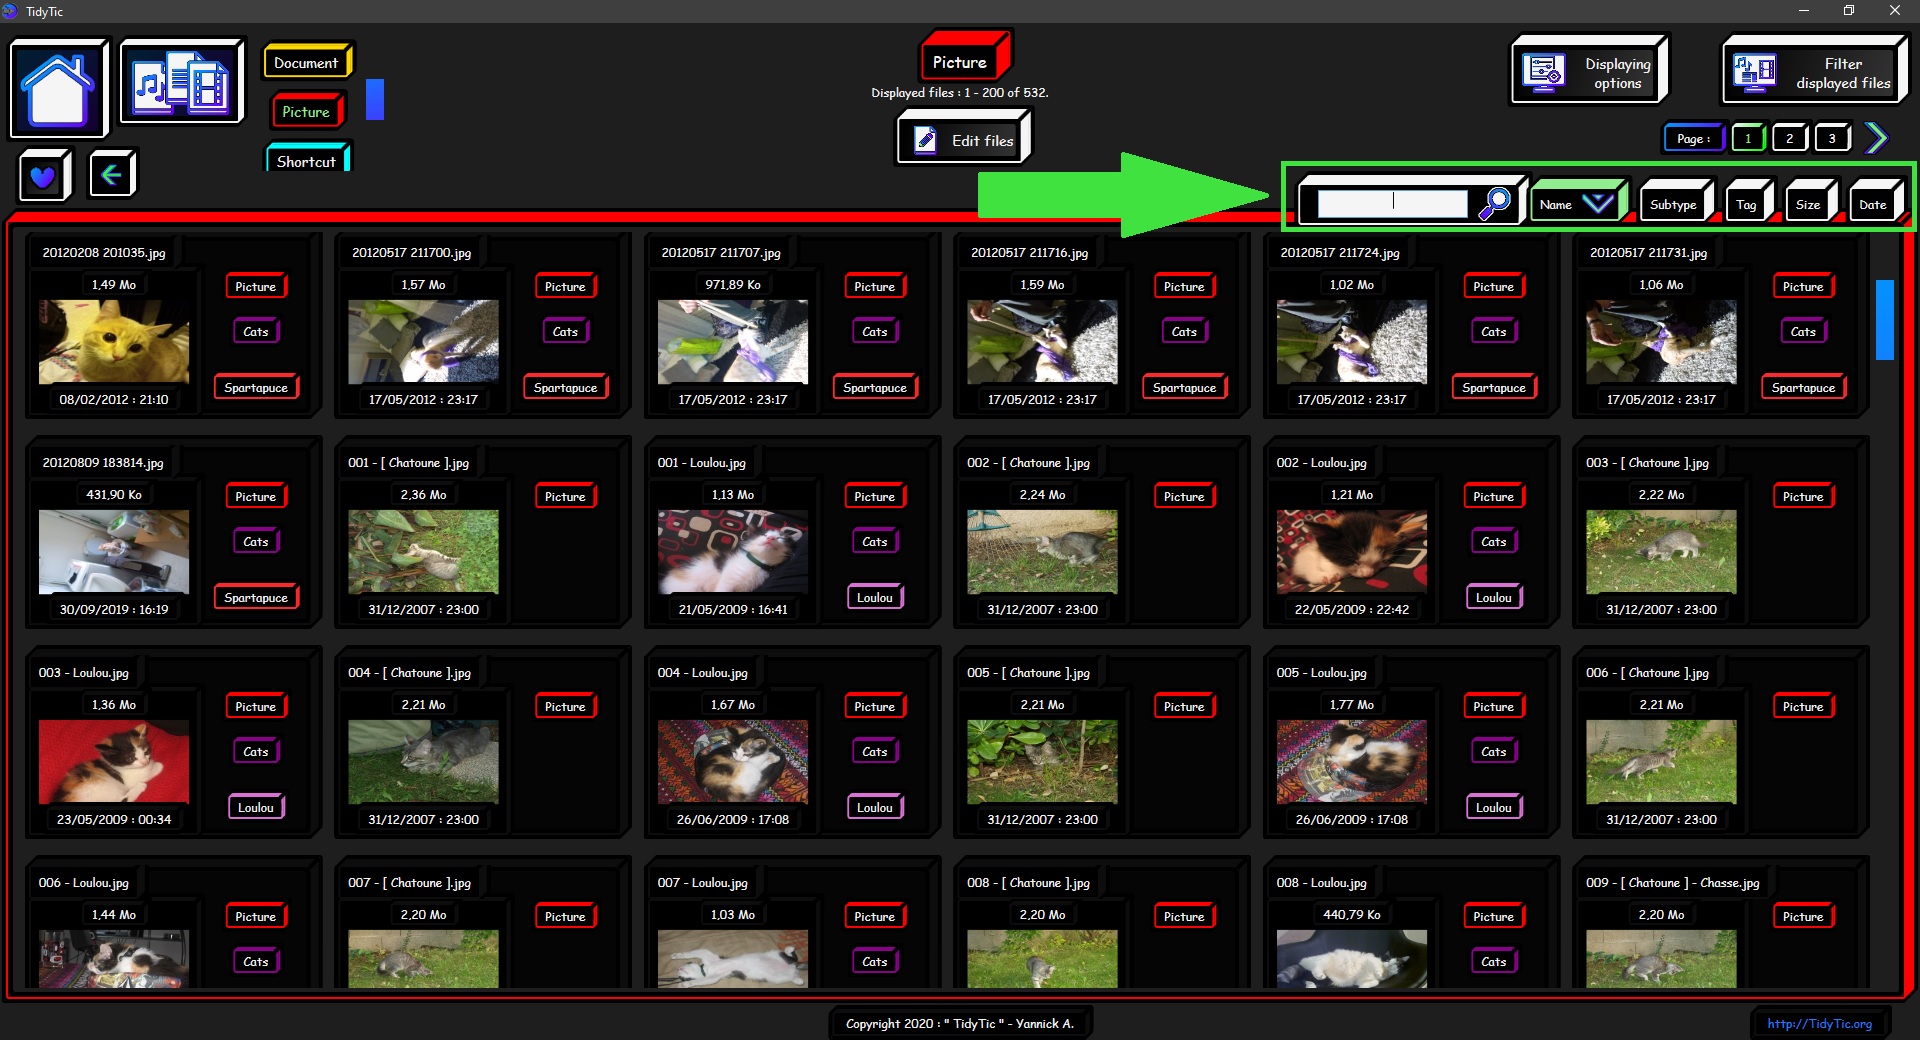Go to page 1
The image size is (1920, 1040).
pyautogui.click(x=1747, y=138)
